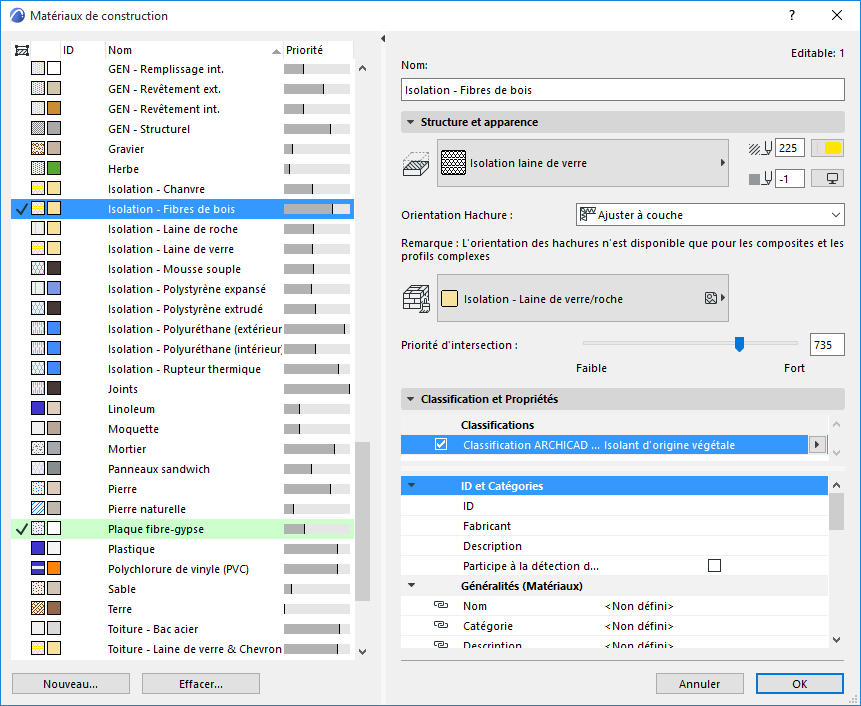The image size is (861, 706).
Task: Open the Orientation Hachure dropdown
Action: (710, 215)
